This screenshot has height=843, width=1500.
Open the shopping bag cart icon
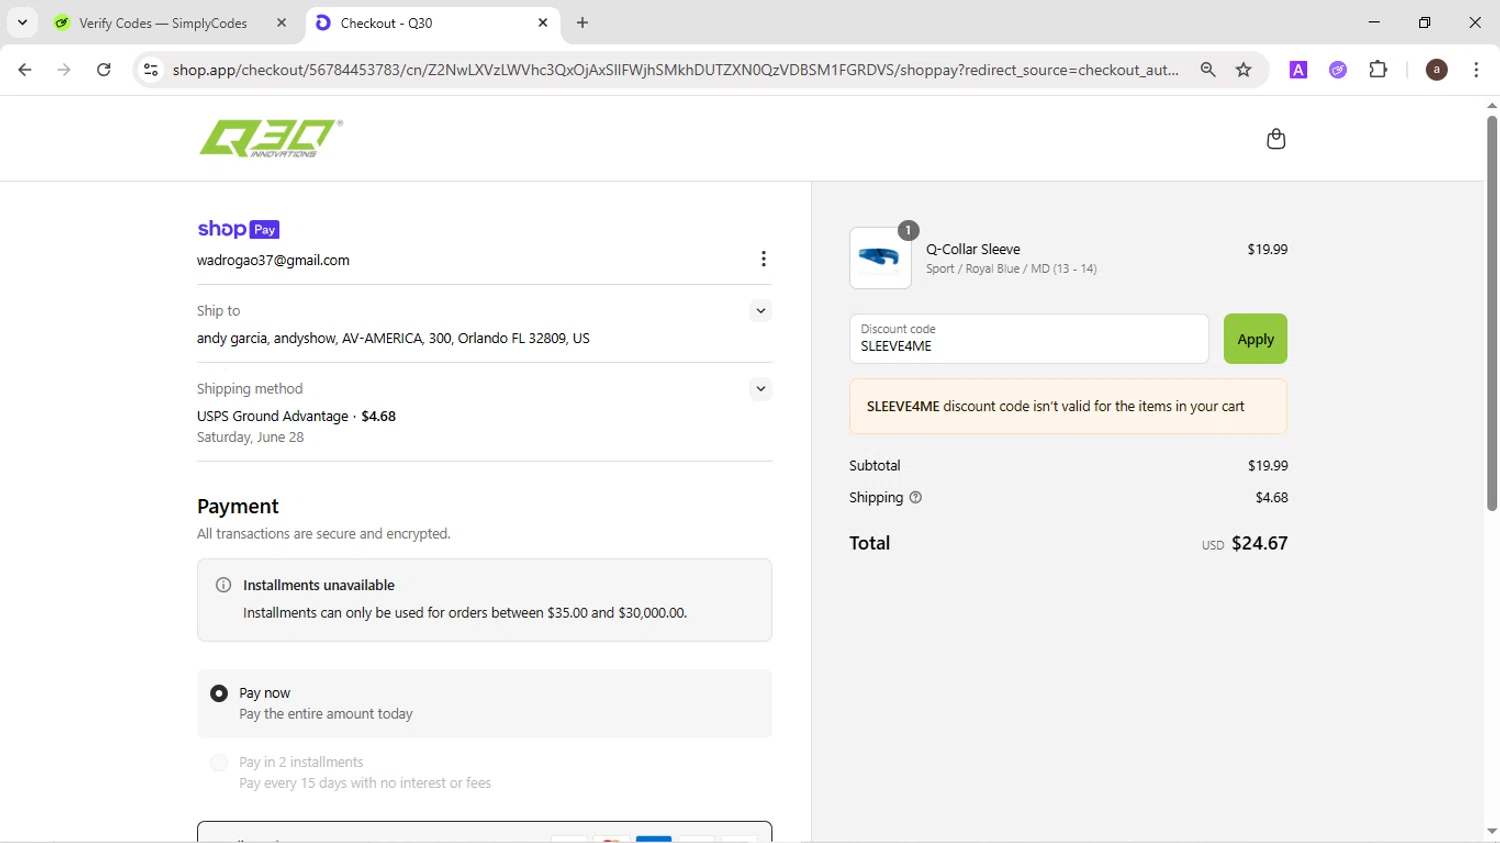tap(1276, 139)
